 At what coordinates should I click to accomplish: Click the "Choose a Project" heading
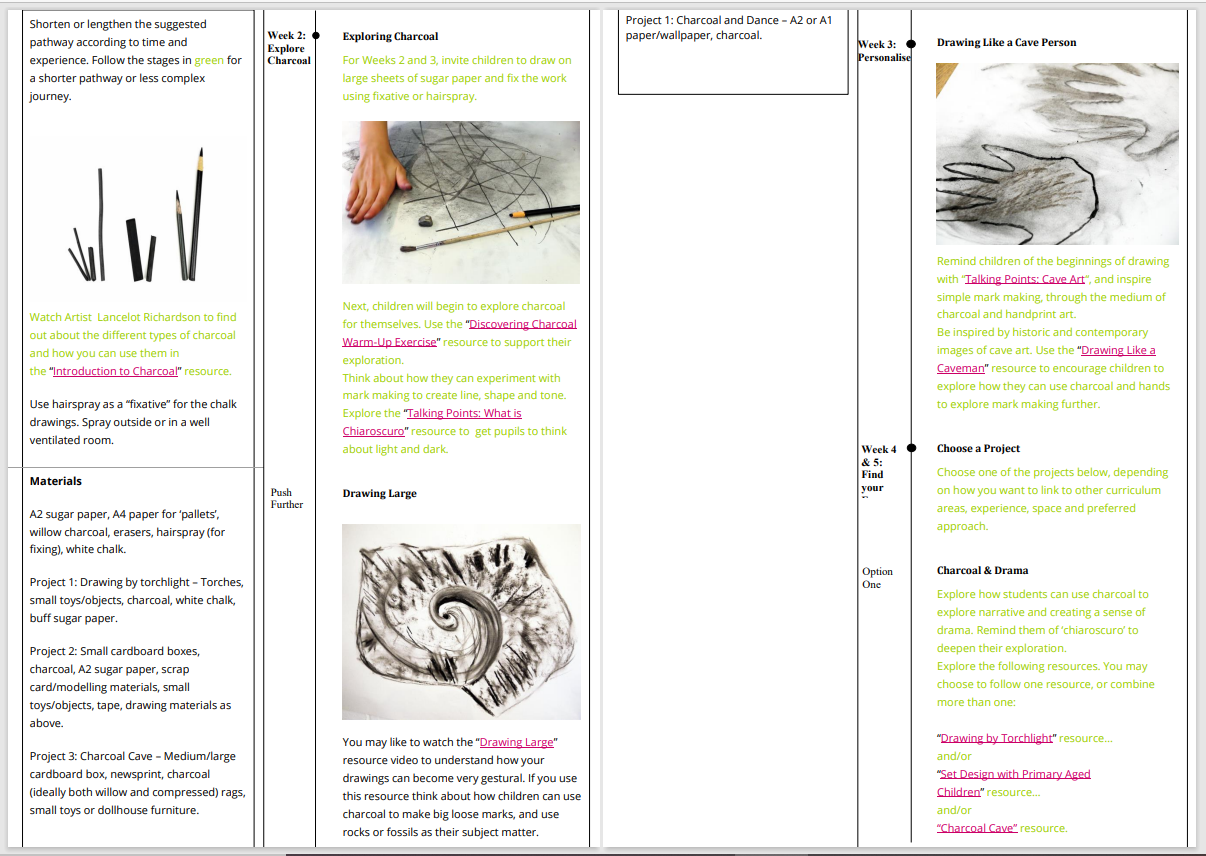coord(978,449)
